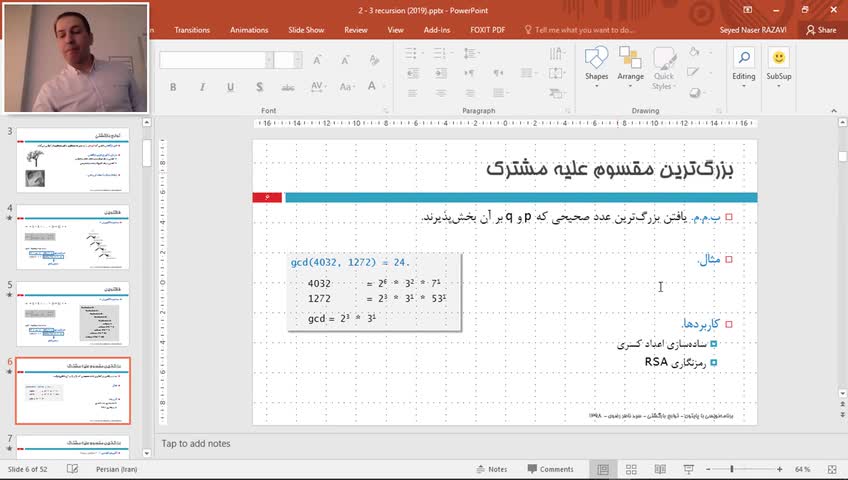848x480 pixels.
Task: Open Change Case Aa menu
Action: point(346,86)
